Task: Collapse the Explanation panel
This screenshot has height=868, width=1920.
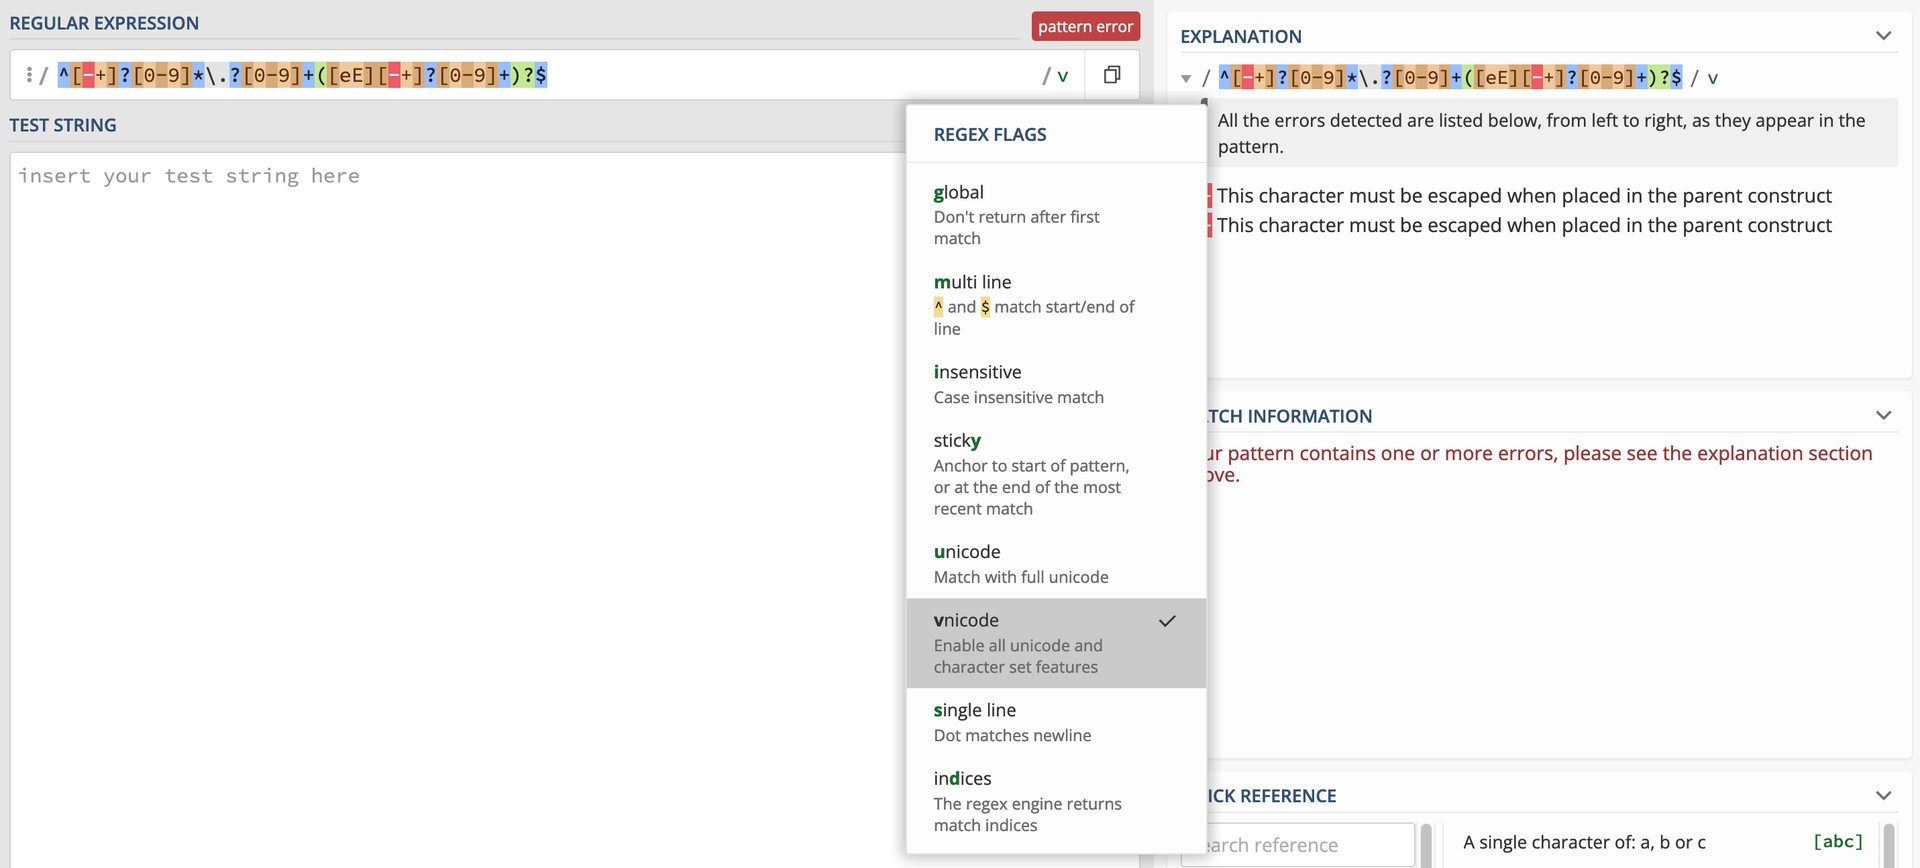Action: pyautogui.click(x=1883, y=36)
